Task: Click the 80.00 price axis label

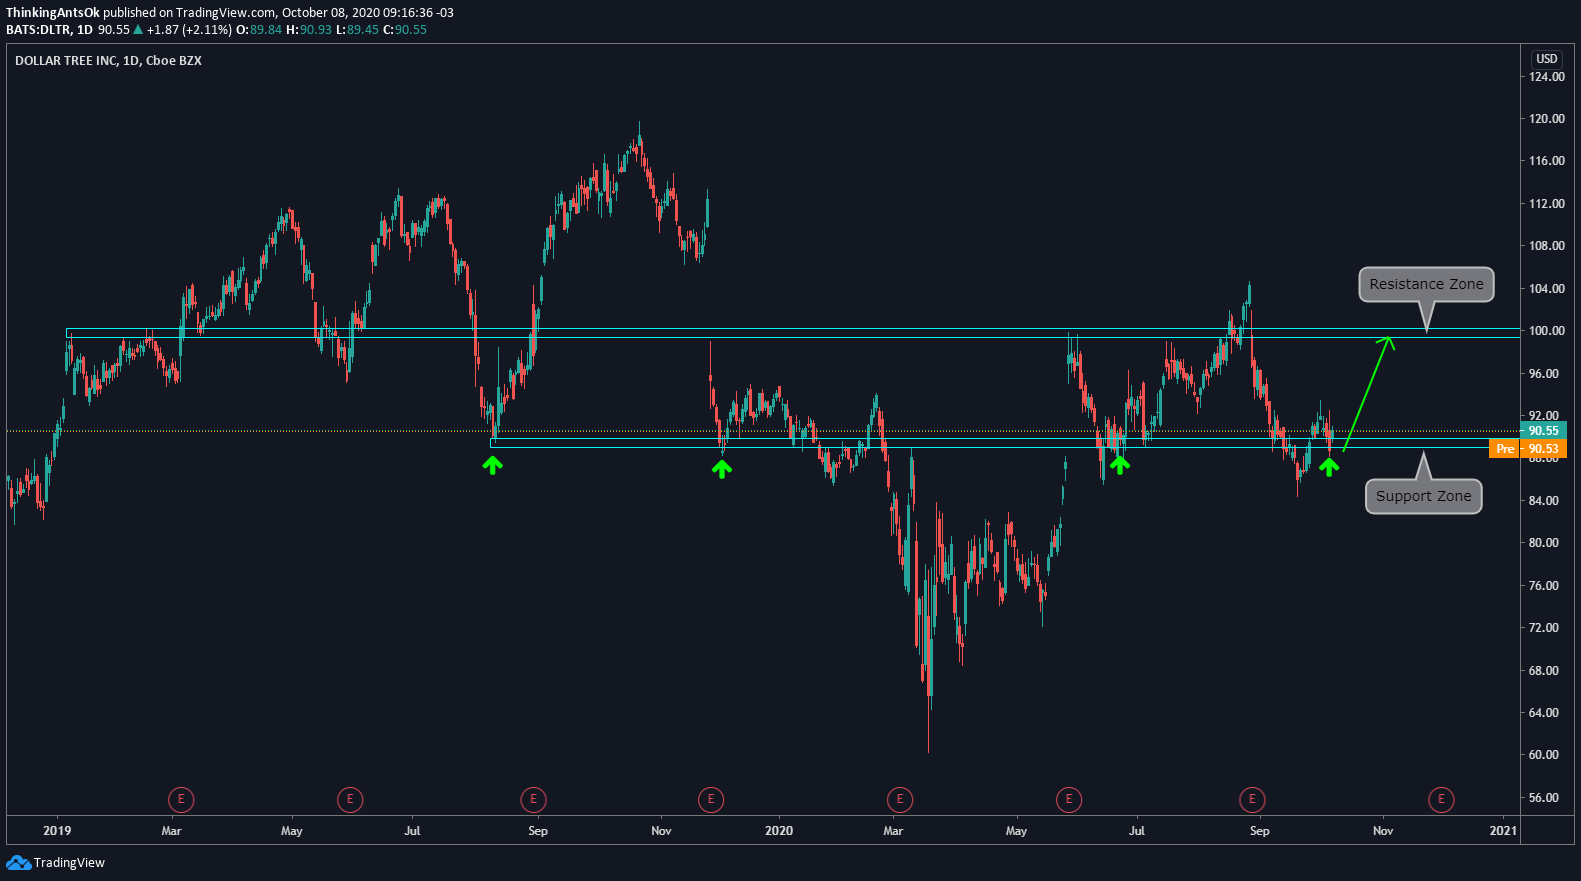Action: coord(1544,543)
